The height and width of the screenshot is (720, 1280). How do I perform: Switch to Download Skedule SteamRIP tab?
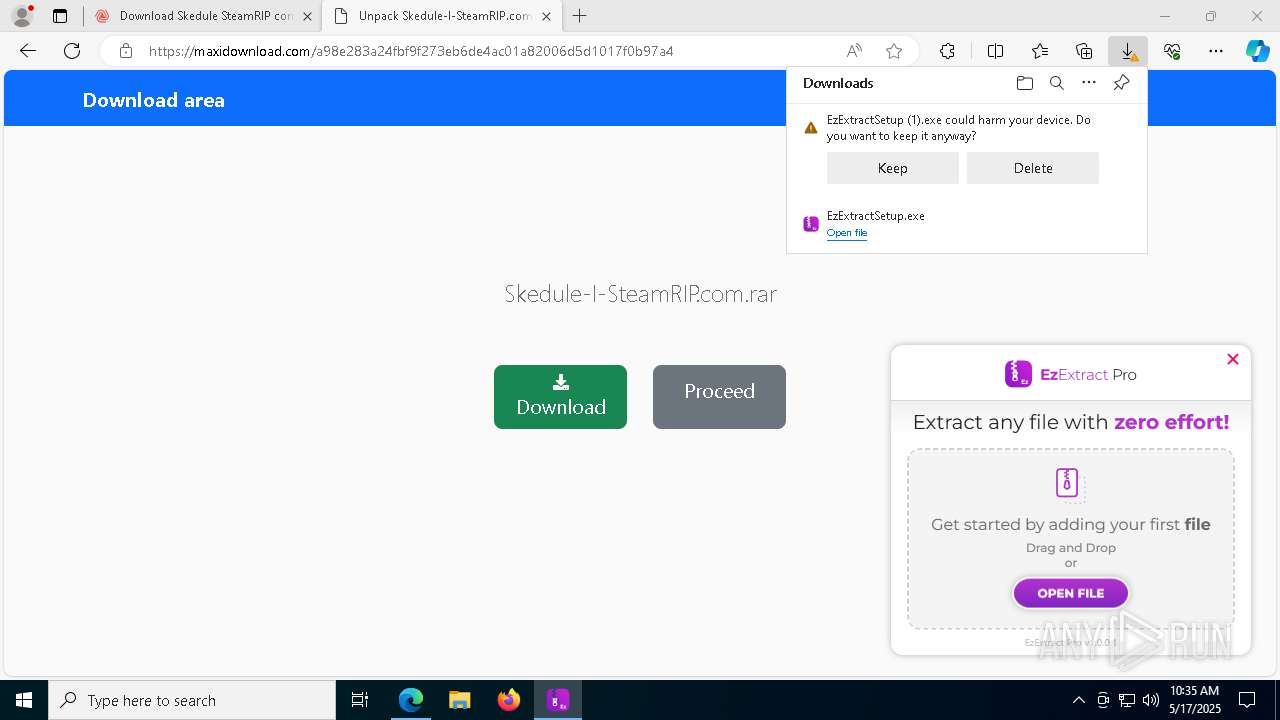pos(201,16)
